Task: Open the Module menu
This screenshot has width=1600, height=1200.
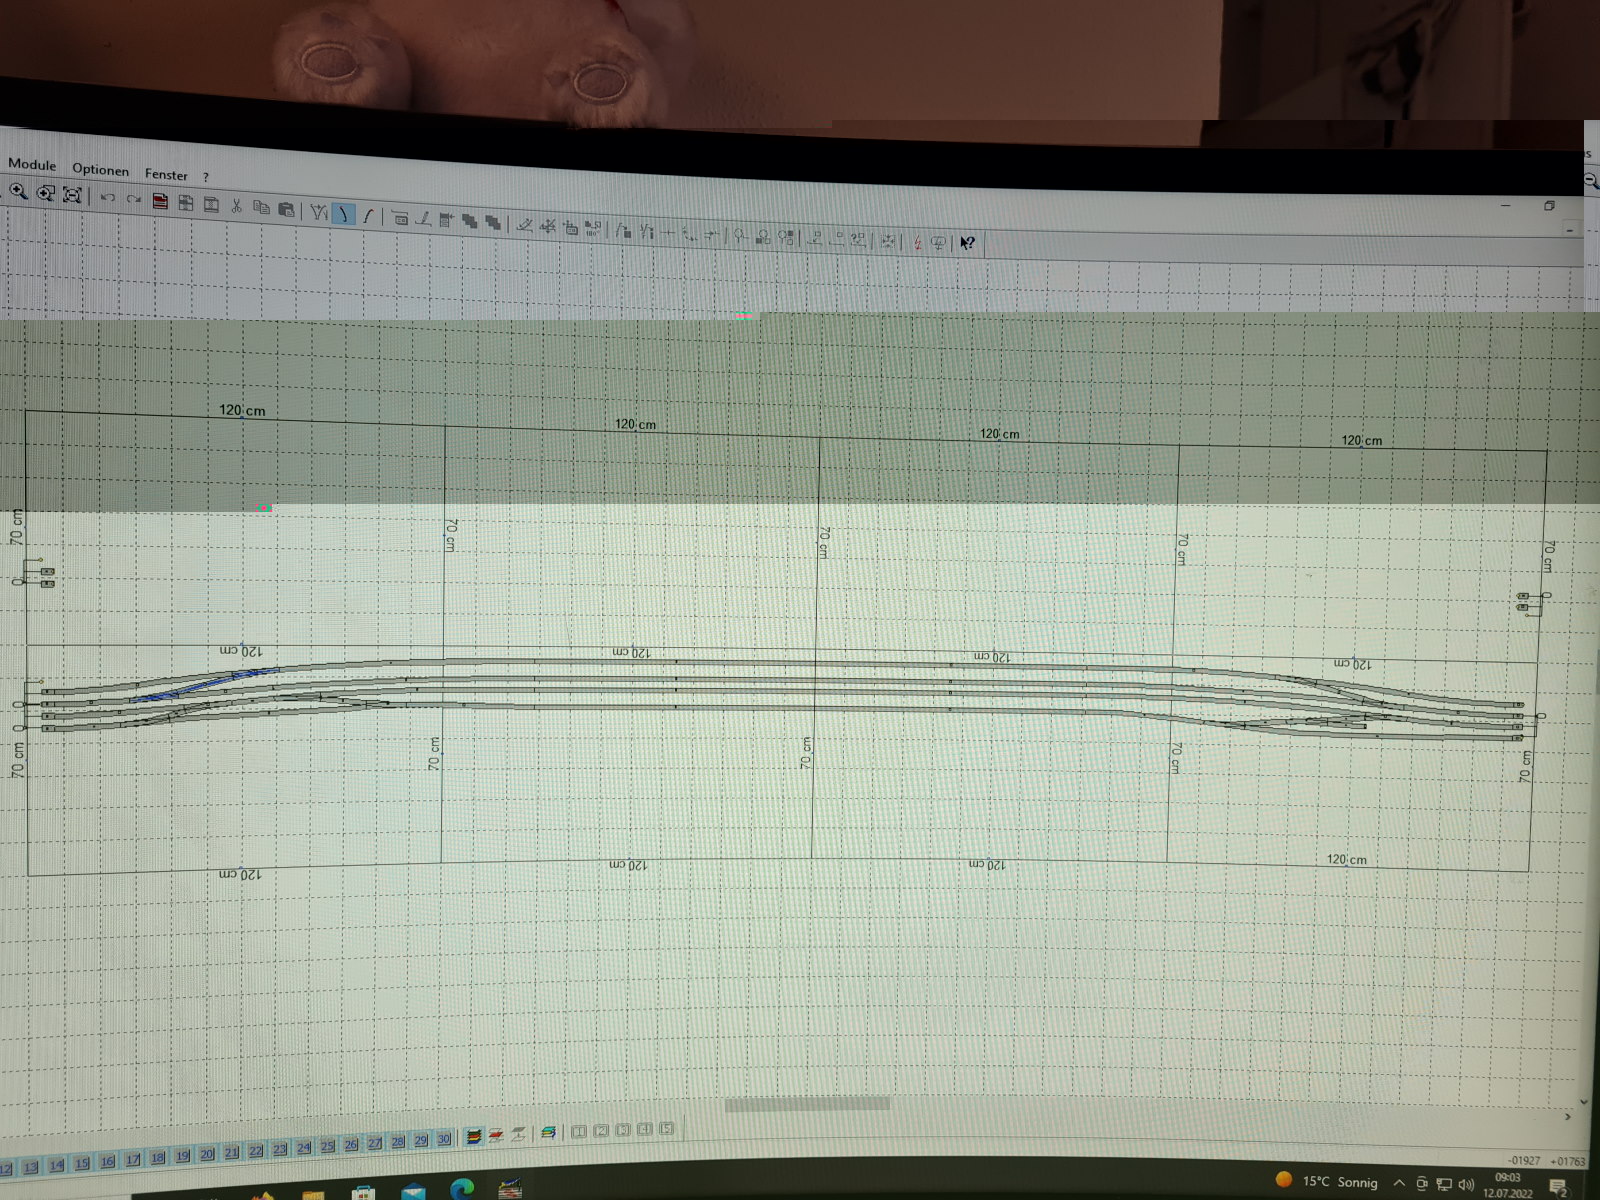Action: pyautogui.click(x=32, y=164)
